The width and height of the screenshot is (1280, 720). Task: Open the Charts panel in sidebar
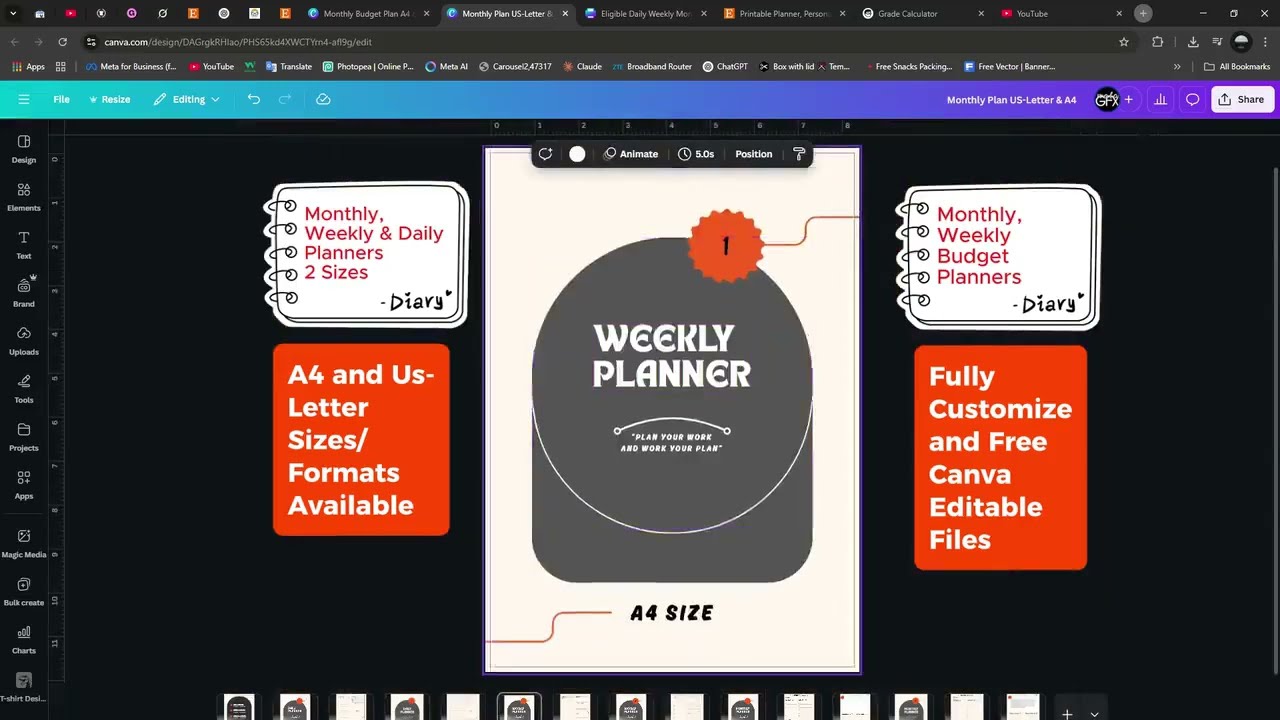pos(24,639)
